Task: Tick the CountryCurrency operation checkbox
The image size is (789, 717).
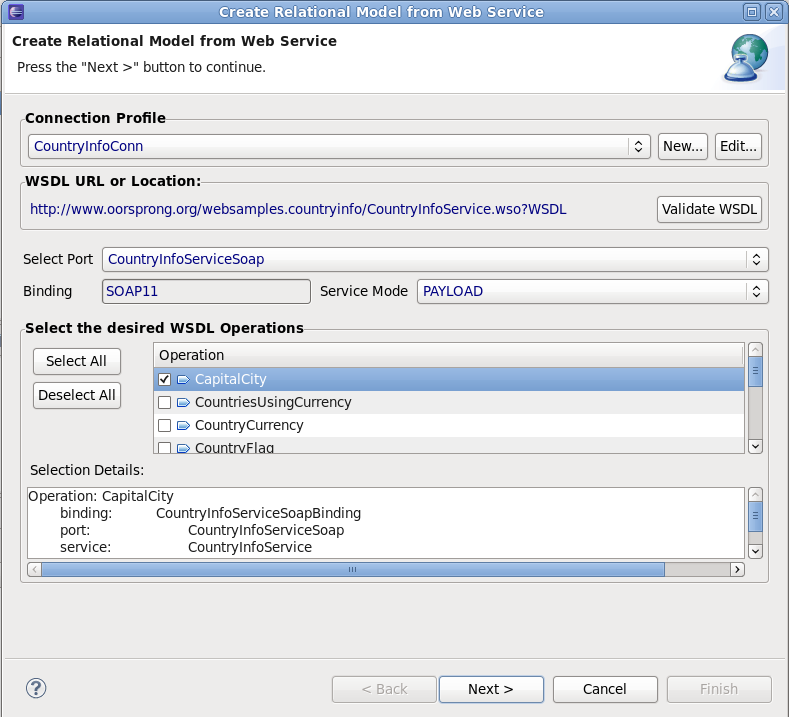Action: (x=165, y=426)
